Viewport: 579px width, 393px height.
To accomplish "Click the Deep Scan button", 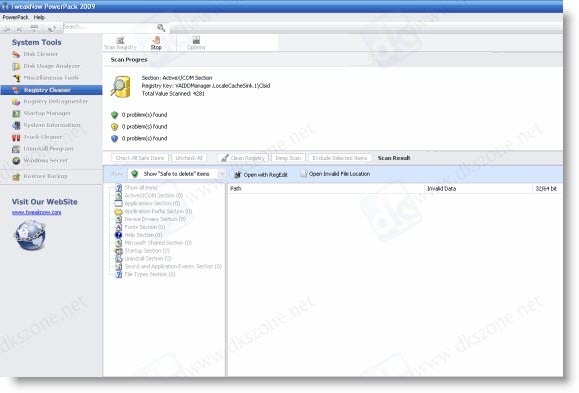I will pos(288,158).
